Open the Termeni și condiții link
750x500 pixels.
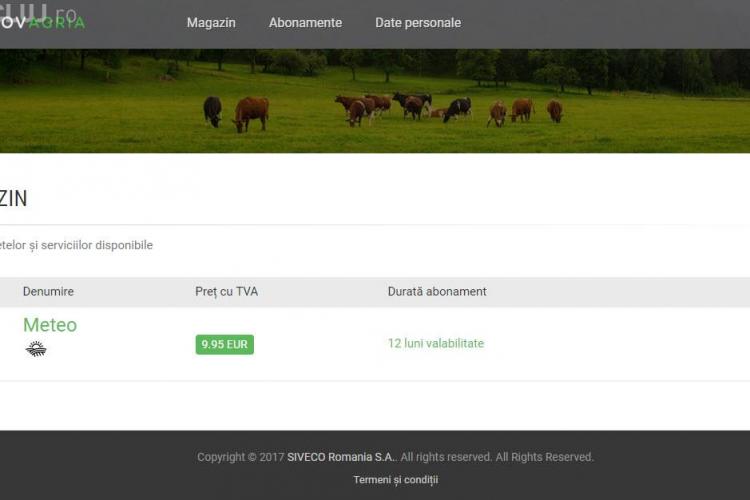pyautogui.click(x=395, y=480)
